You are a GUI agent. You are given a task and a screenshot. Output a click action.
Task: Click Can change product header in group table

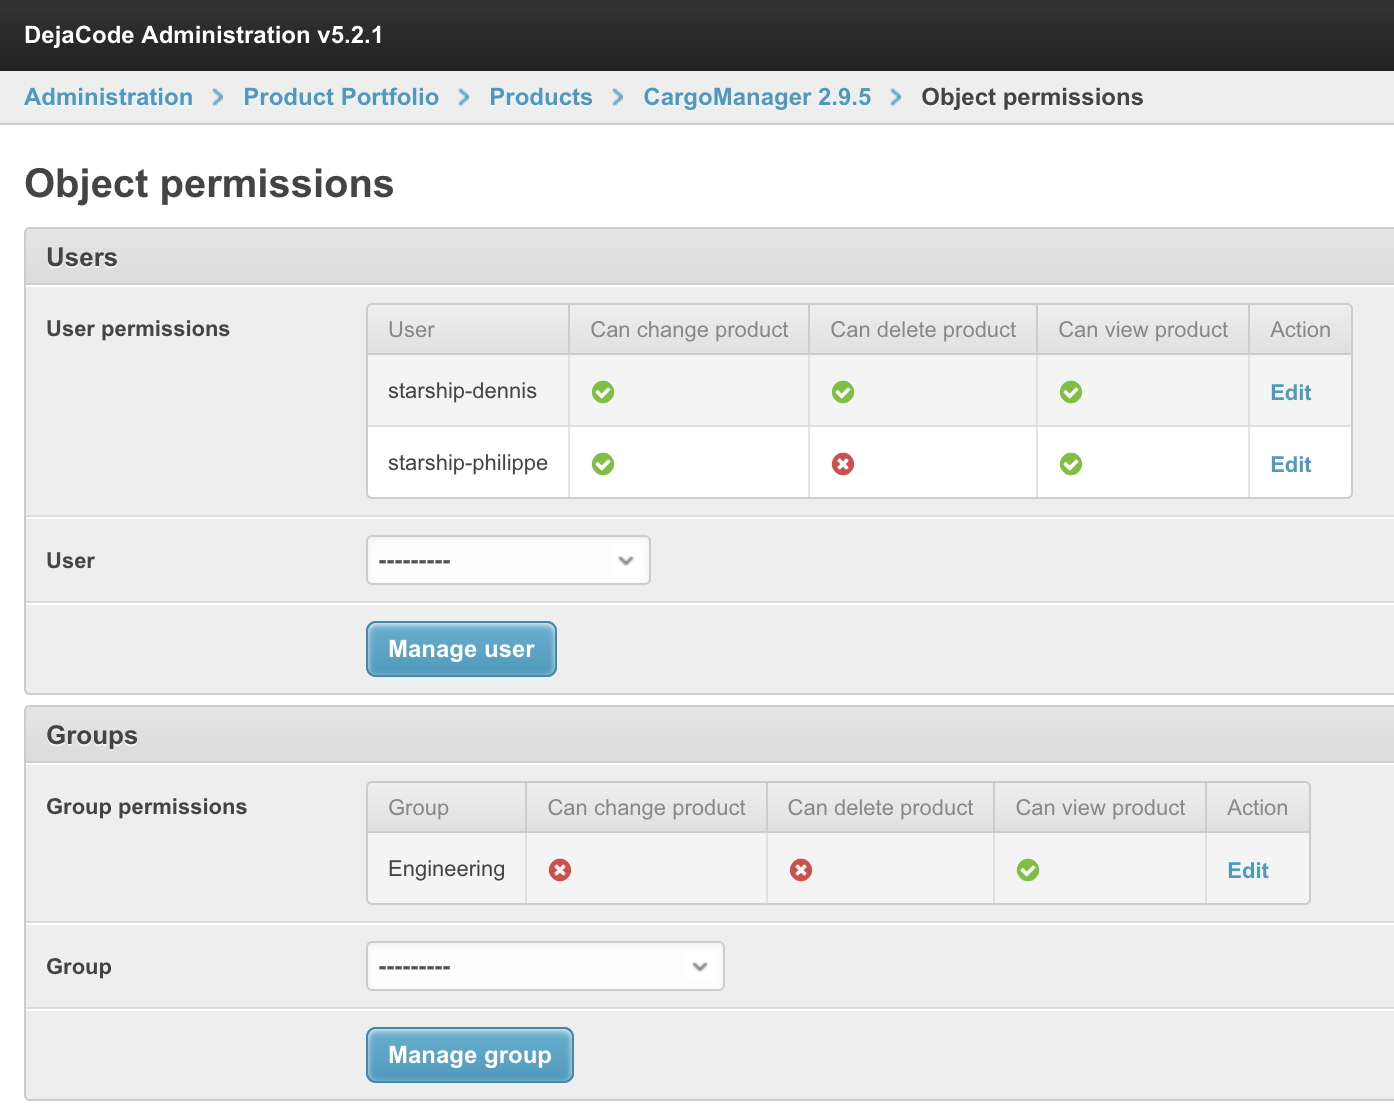tap(646, 808)
